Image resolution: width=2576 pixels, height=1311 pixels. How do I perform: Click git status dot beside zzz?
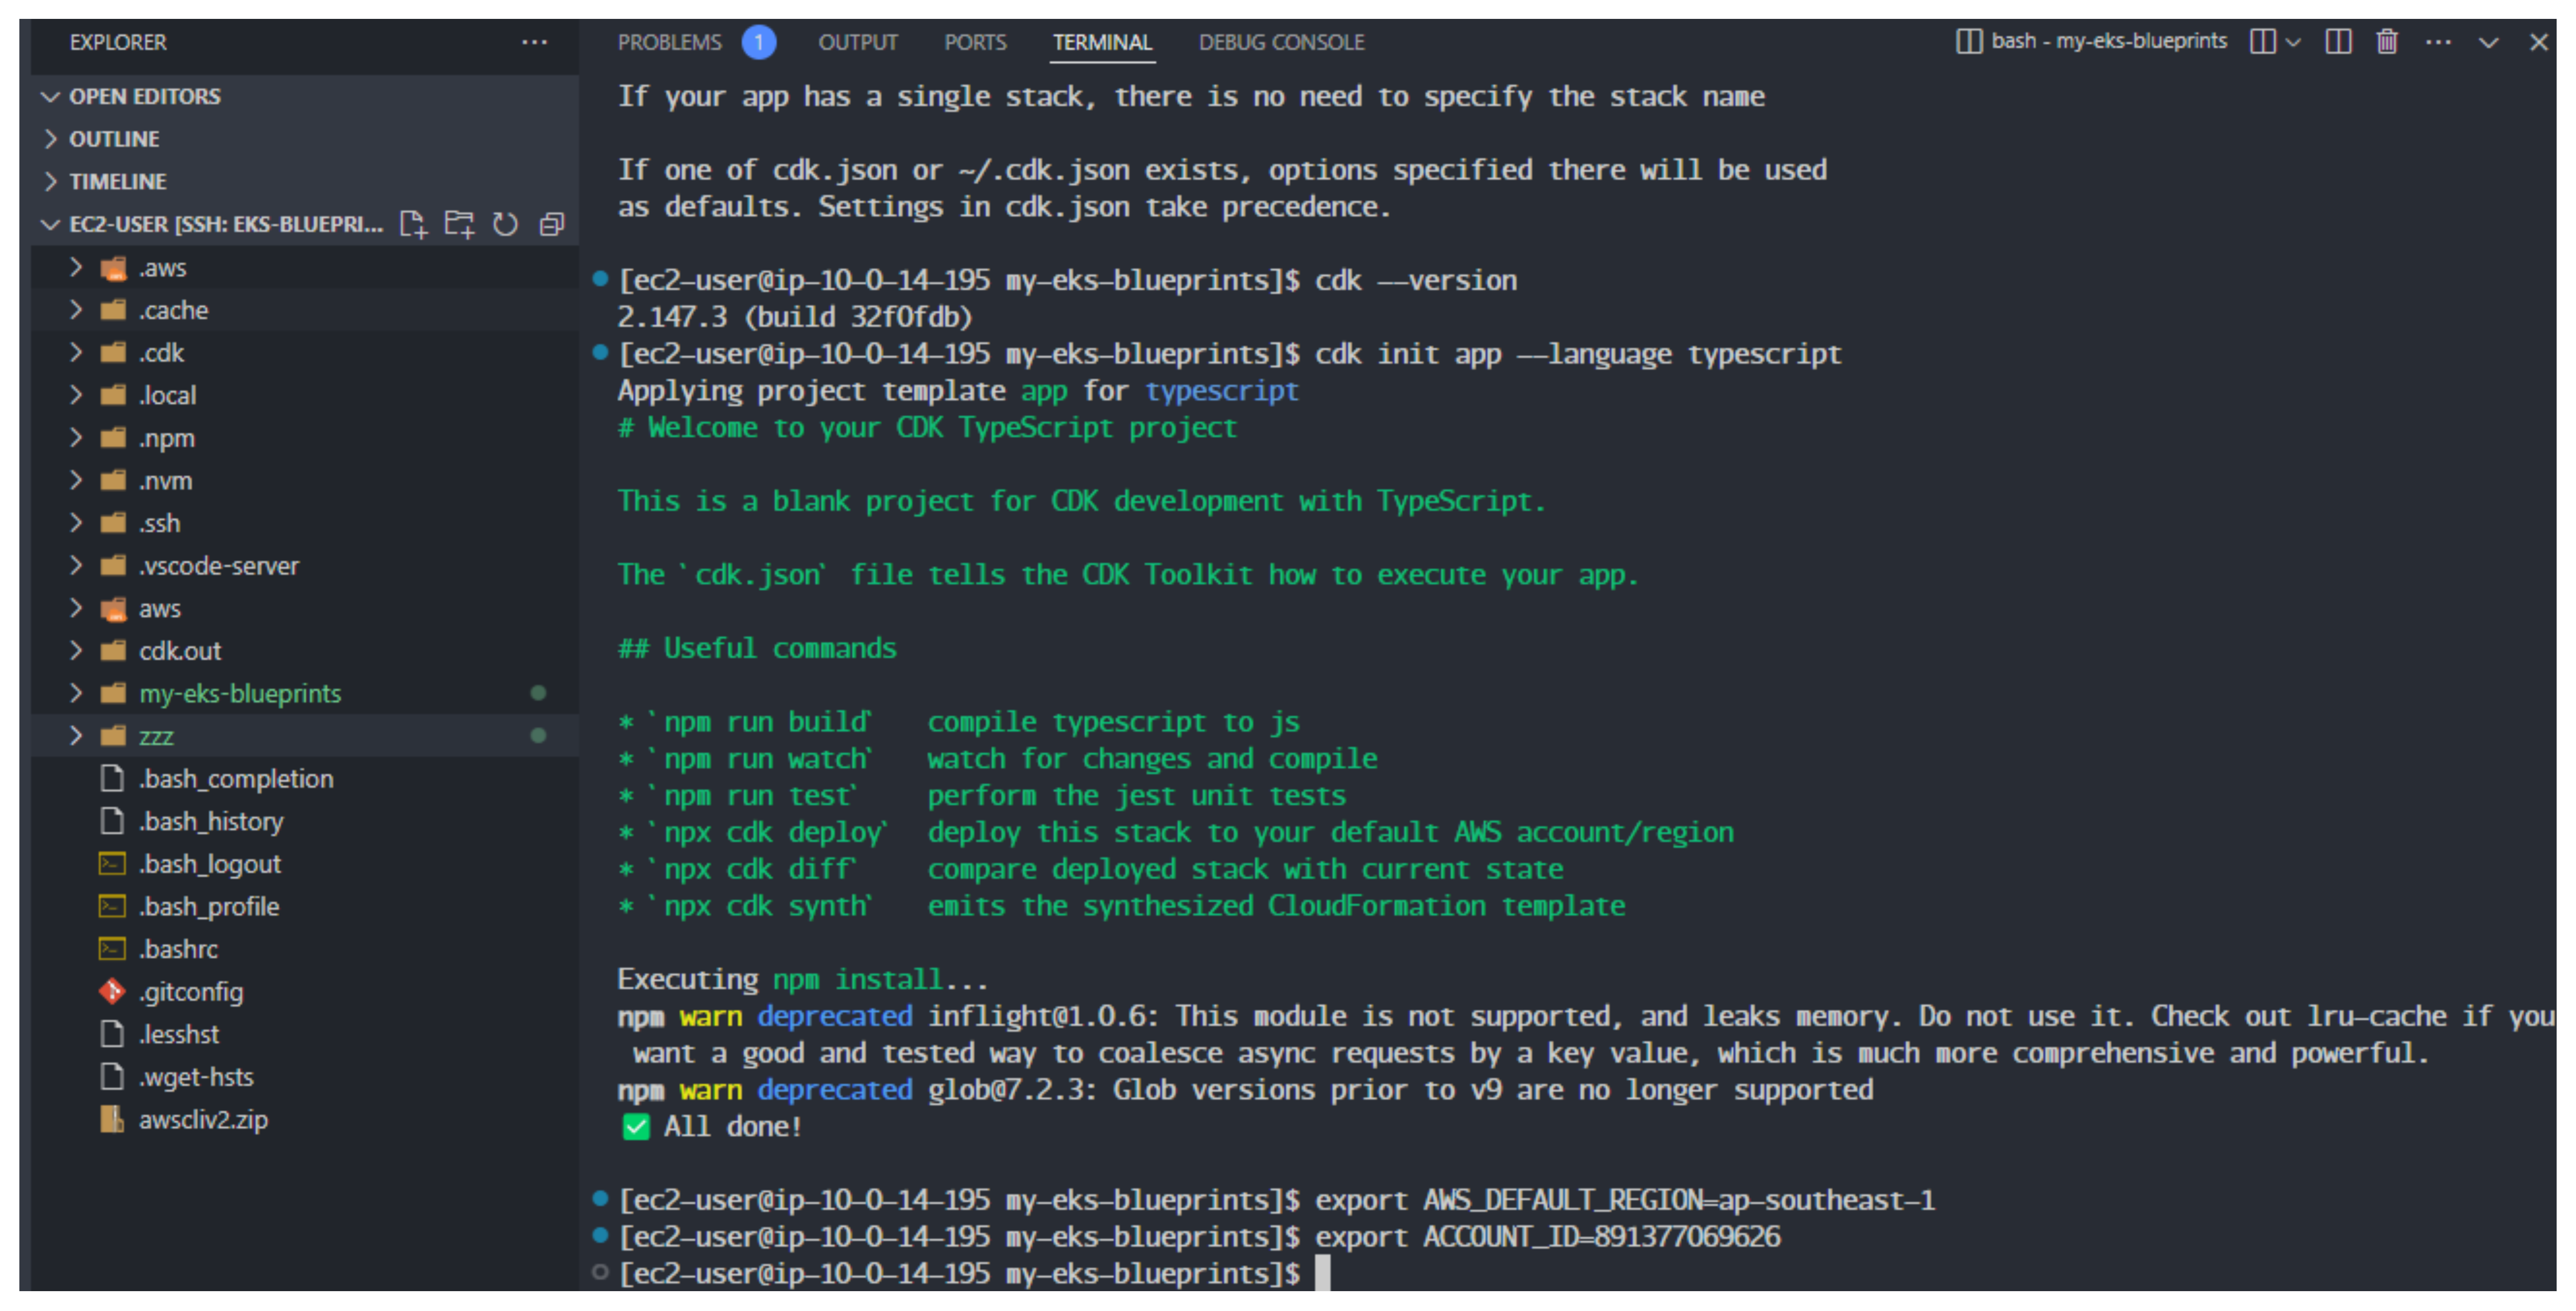point(538,736)
